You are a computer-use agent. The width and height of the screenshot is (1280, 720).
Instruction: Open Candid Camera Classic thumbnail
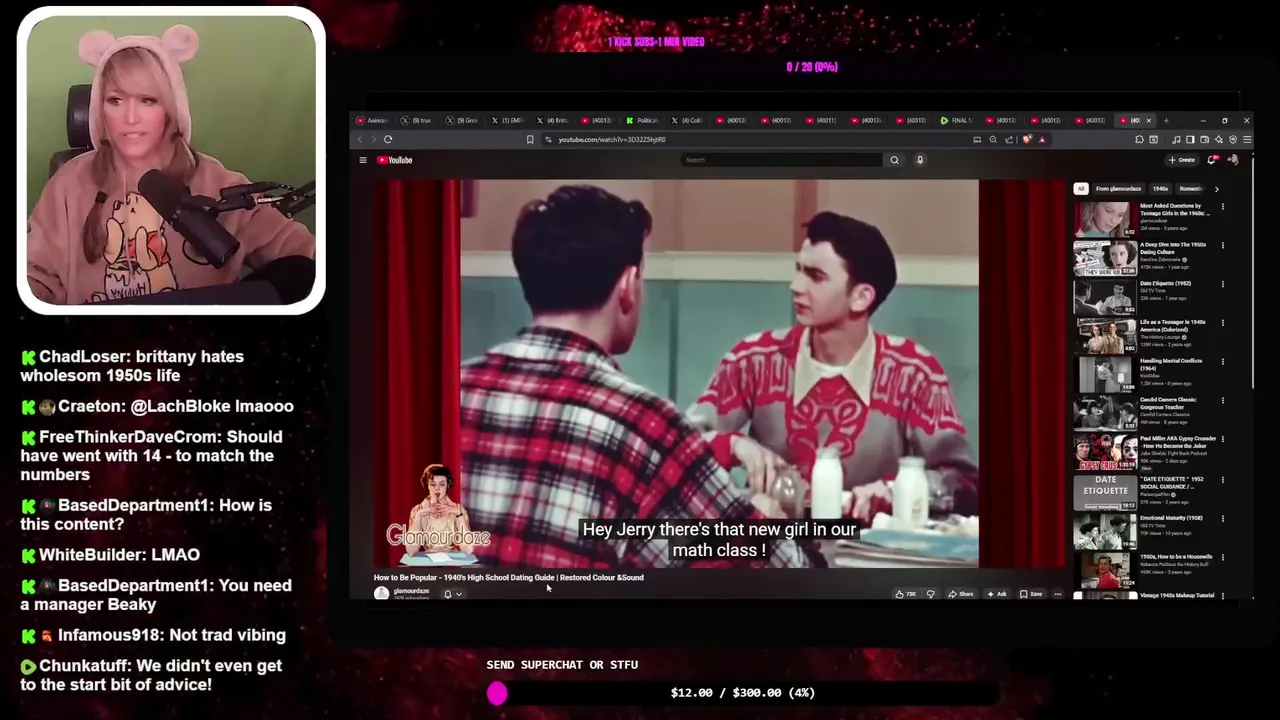tap(1104, 413)
